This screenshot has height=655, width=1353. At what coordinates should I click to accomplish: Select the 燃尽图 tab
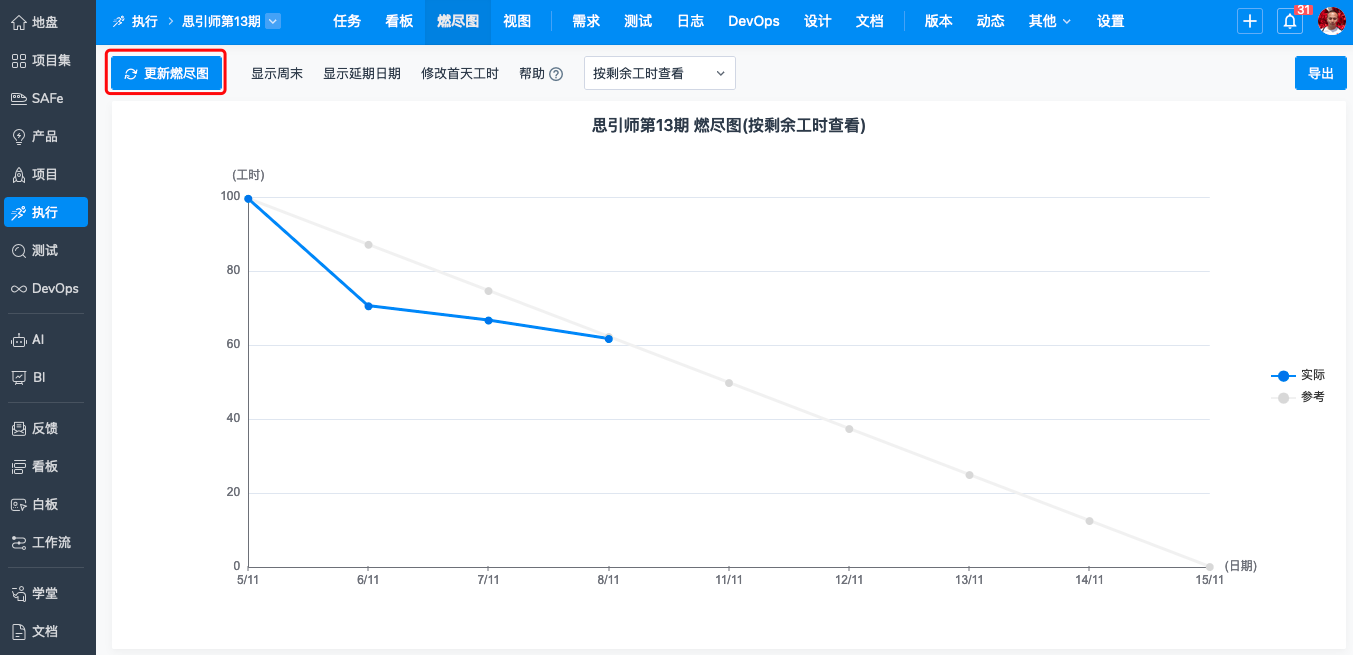point(458,21)
